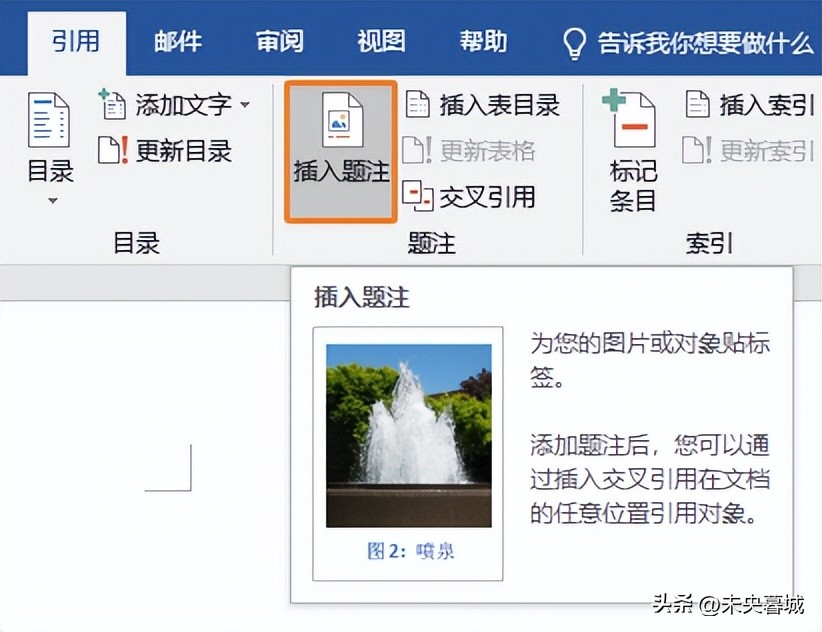Click the 插入表目录 label
This screenshot has height=632, width=822.
500,105
